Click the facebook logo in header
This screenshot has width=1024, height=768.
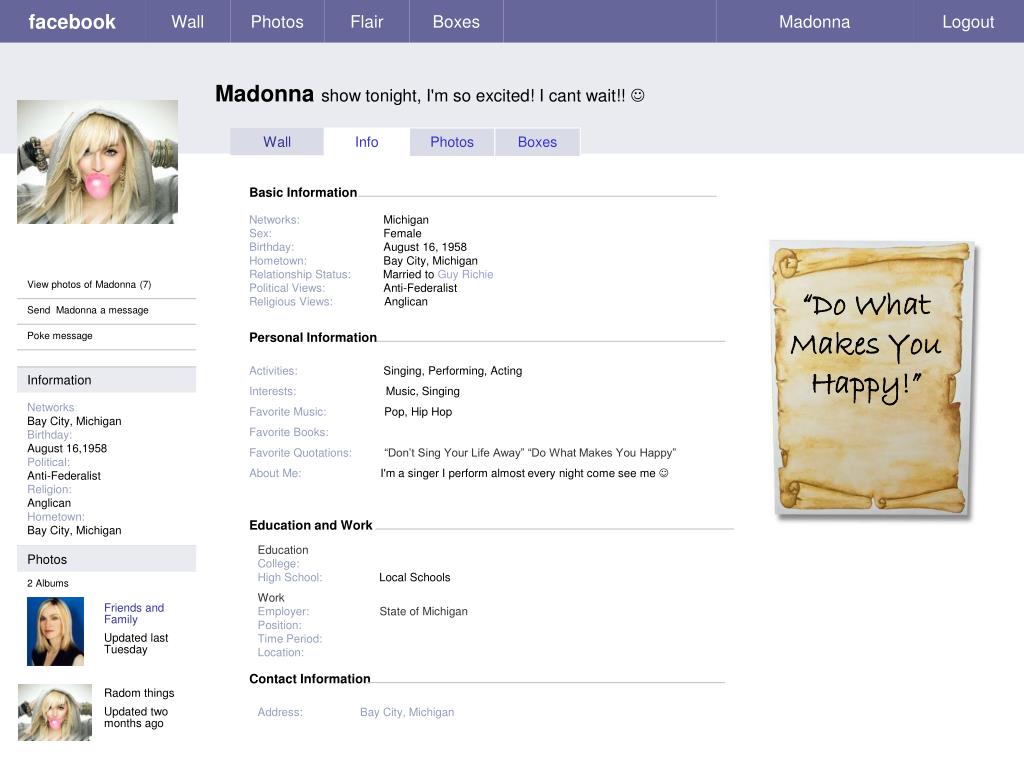point(72,22)
